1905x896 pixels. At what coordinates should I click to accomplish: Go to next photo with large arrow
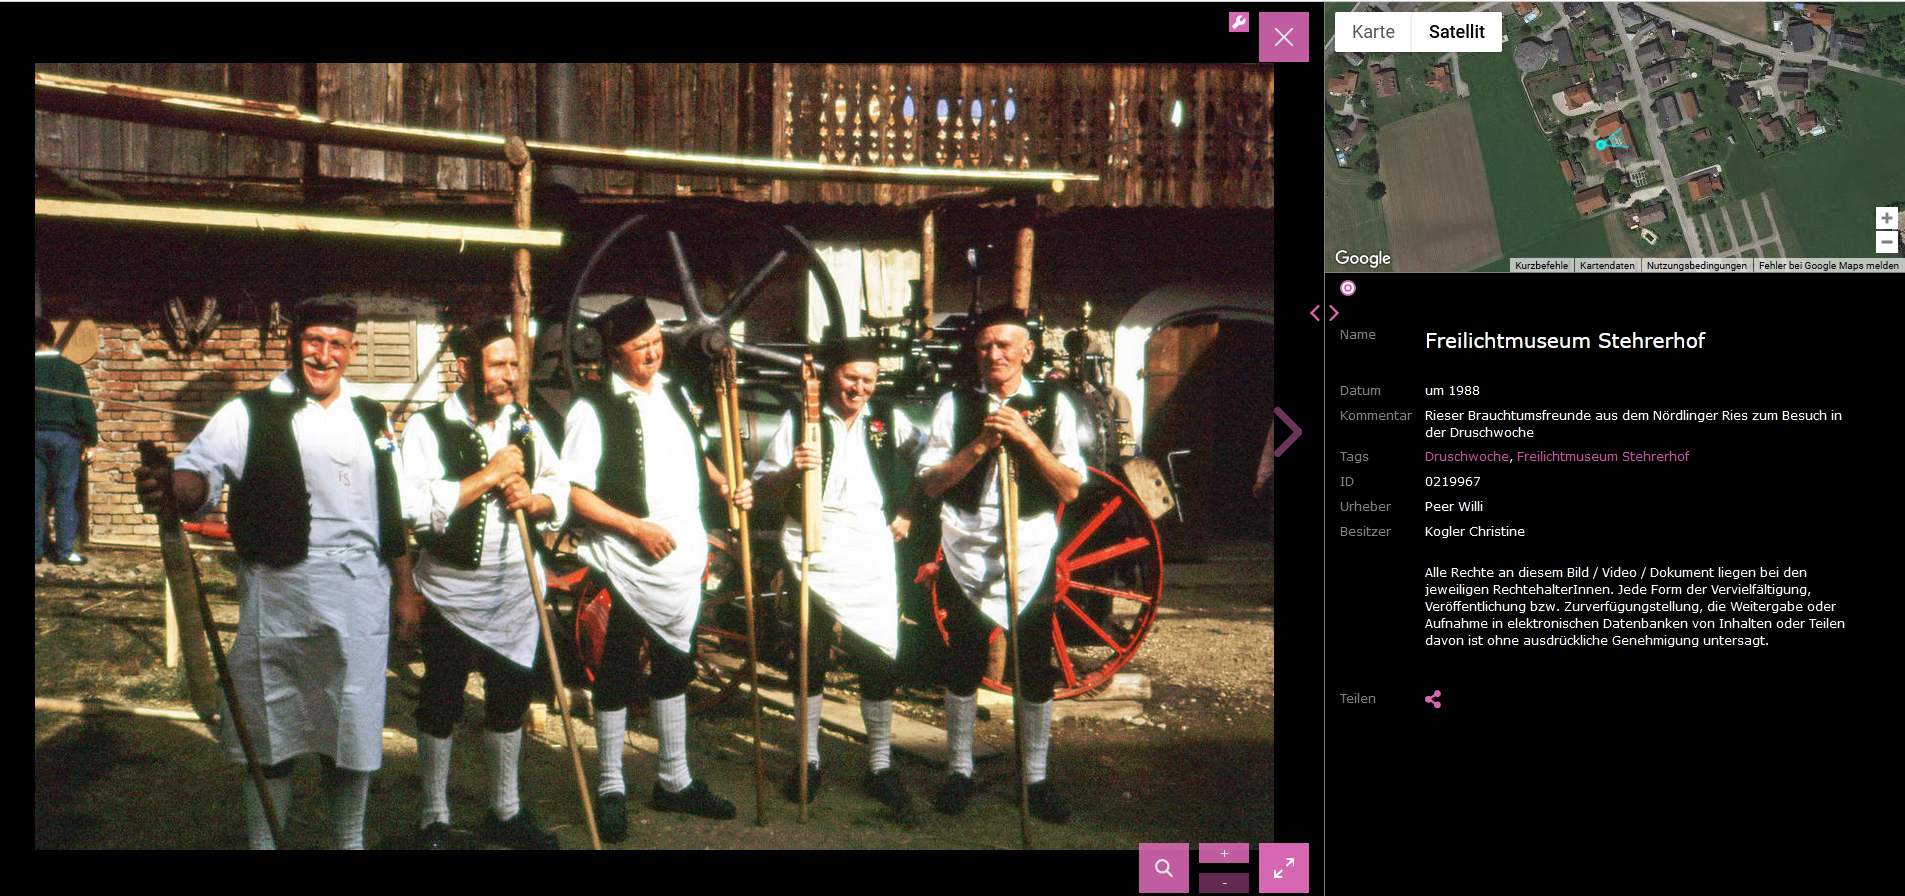1288,432
